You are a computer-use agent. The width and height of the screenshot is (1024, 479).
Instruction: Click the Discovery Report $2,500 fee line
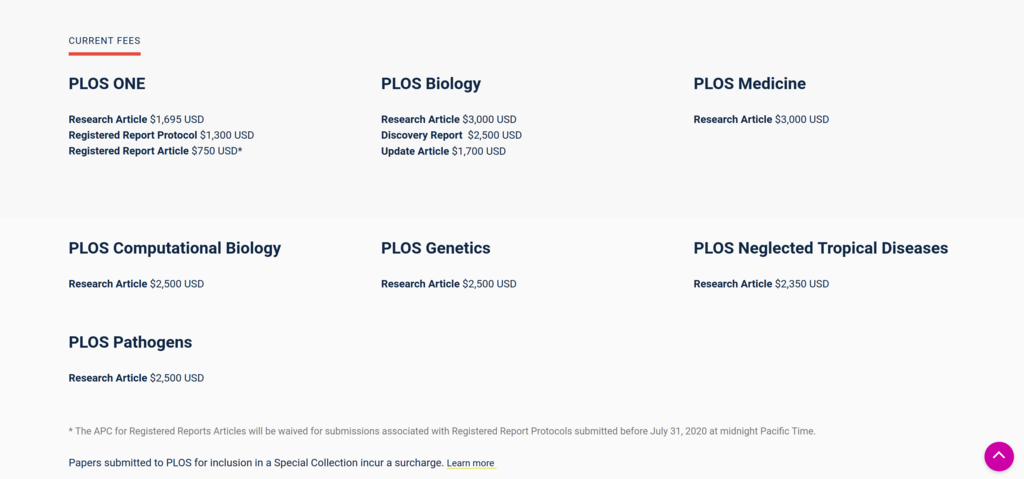(x=451, y=135)
